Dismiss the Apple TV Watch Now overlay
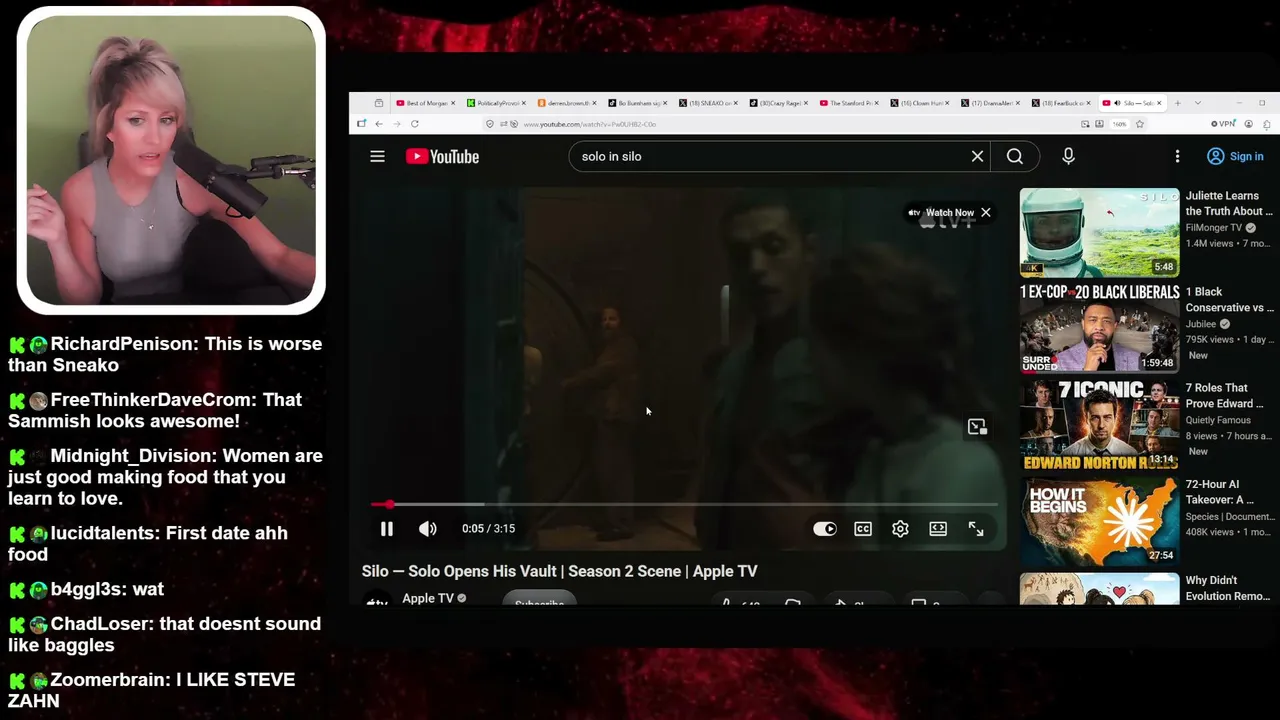Viewport: 1280px width, 720px height. (986, 212)
